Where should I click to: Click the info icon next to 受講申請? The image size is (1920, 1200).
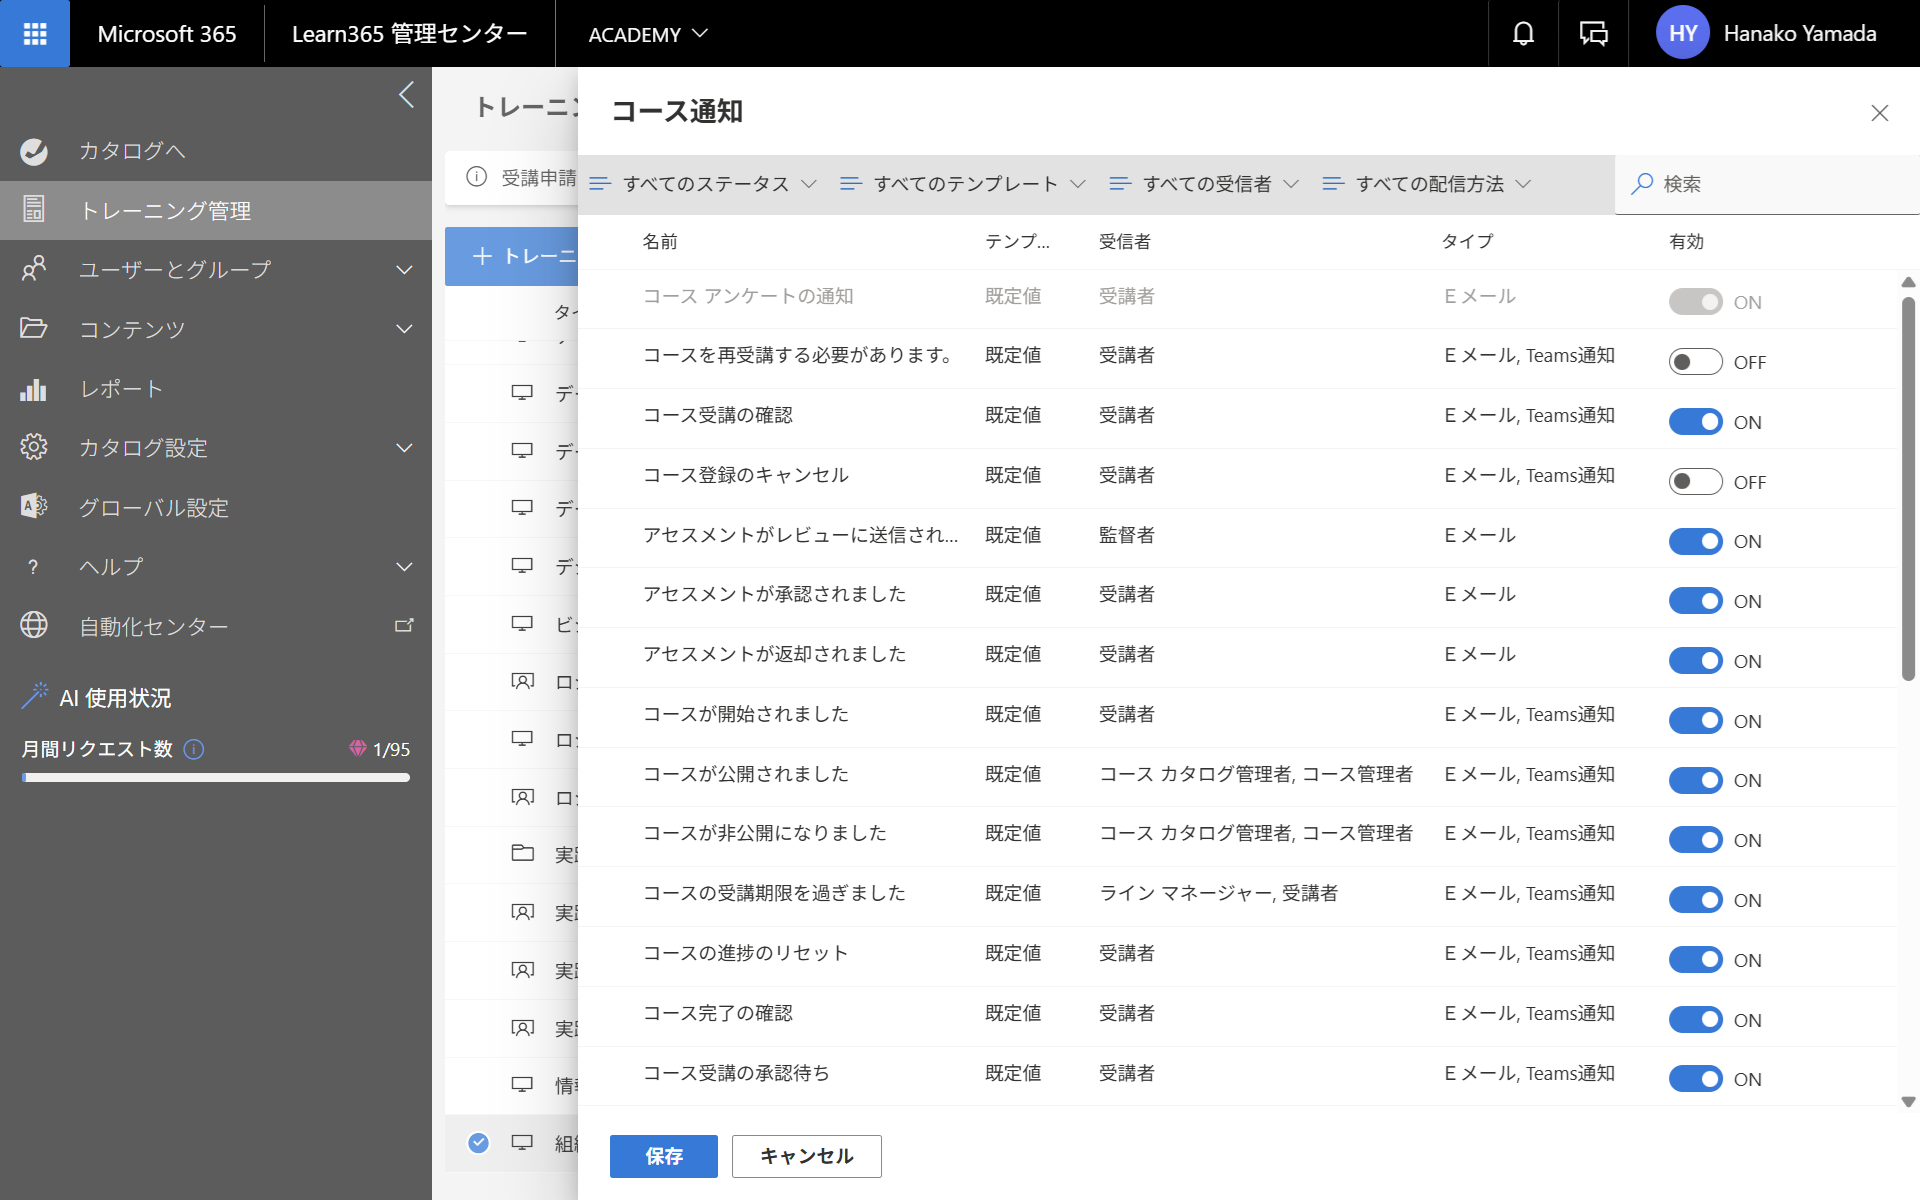[477, 177]
